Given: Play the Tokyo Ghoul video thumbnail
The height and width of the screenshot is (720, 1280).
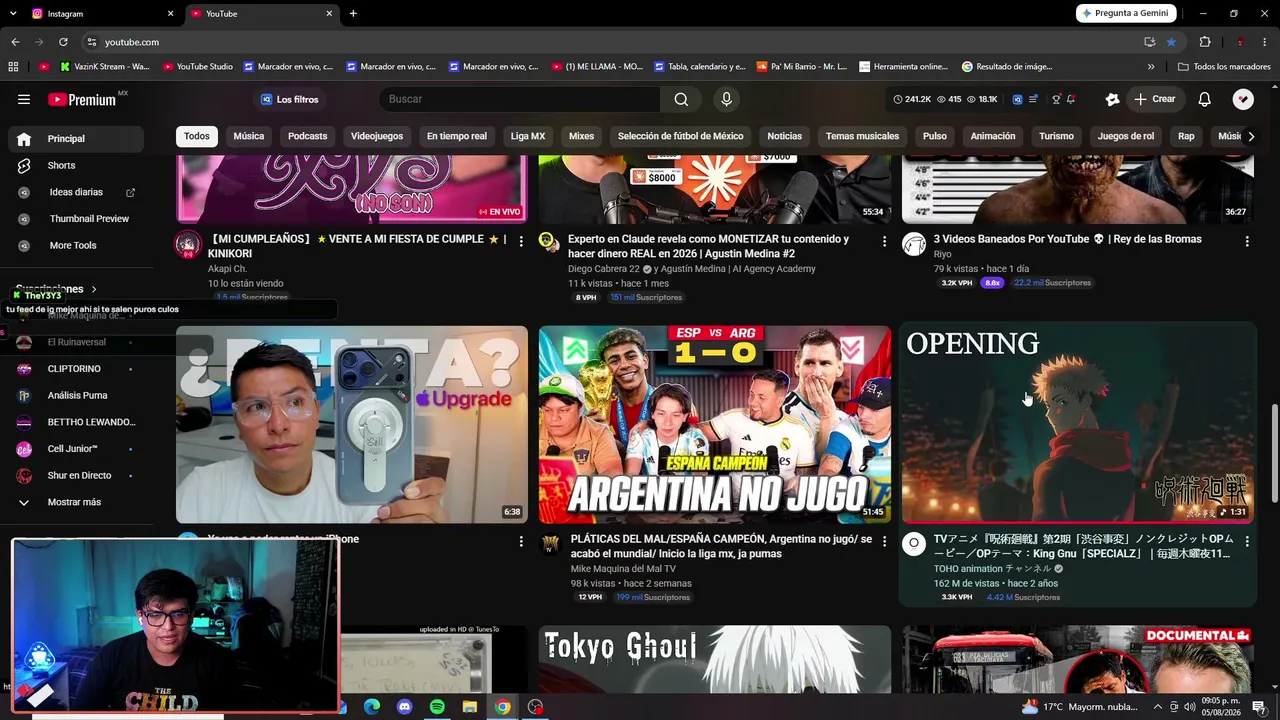Looking at the screenshot, I should pyautogui.click(x=715, y=660).
